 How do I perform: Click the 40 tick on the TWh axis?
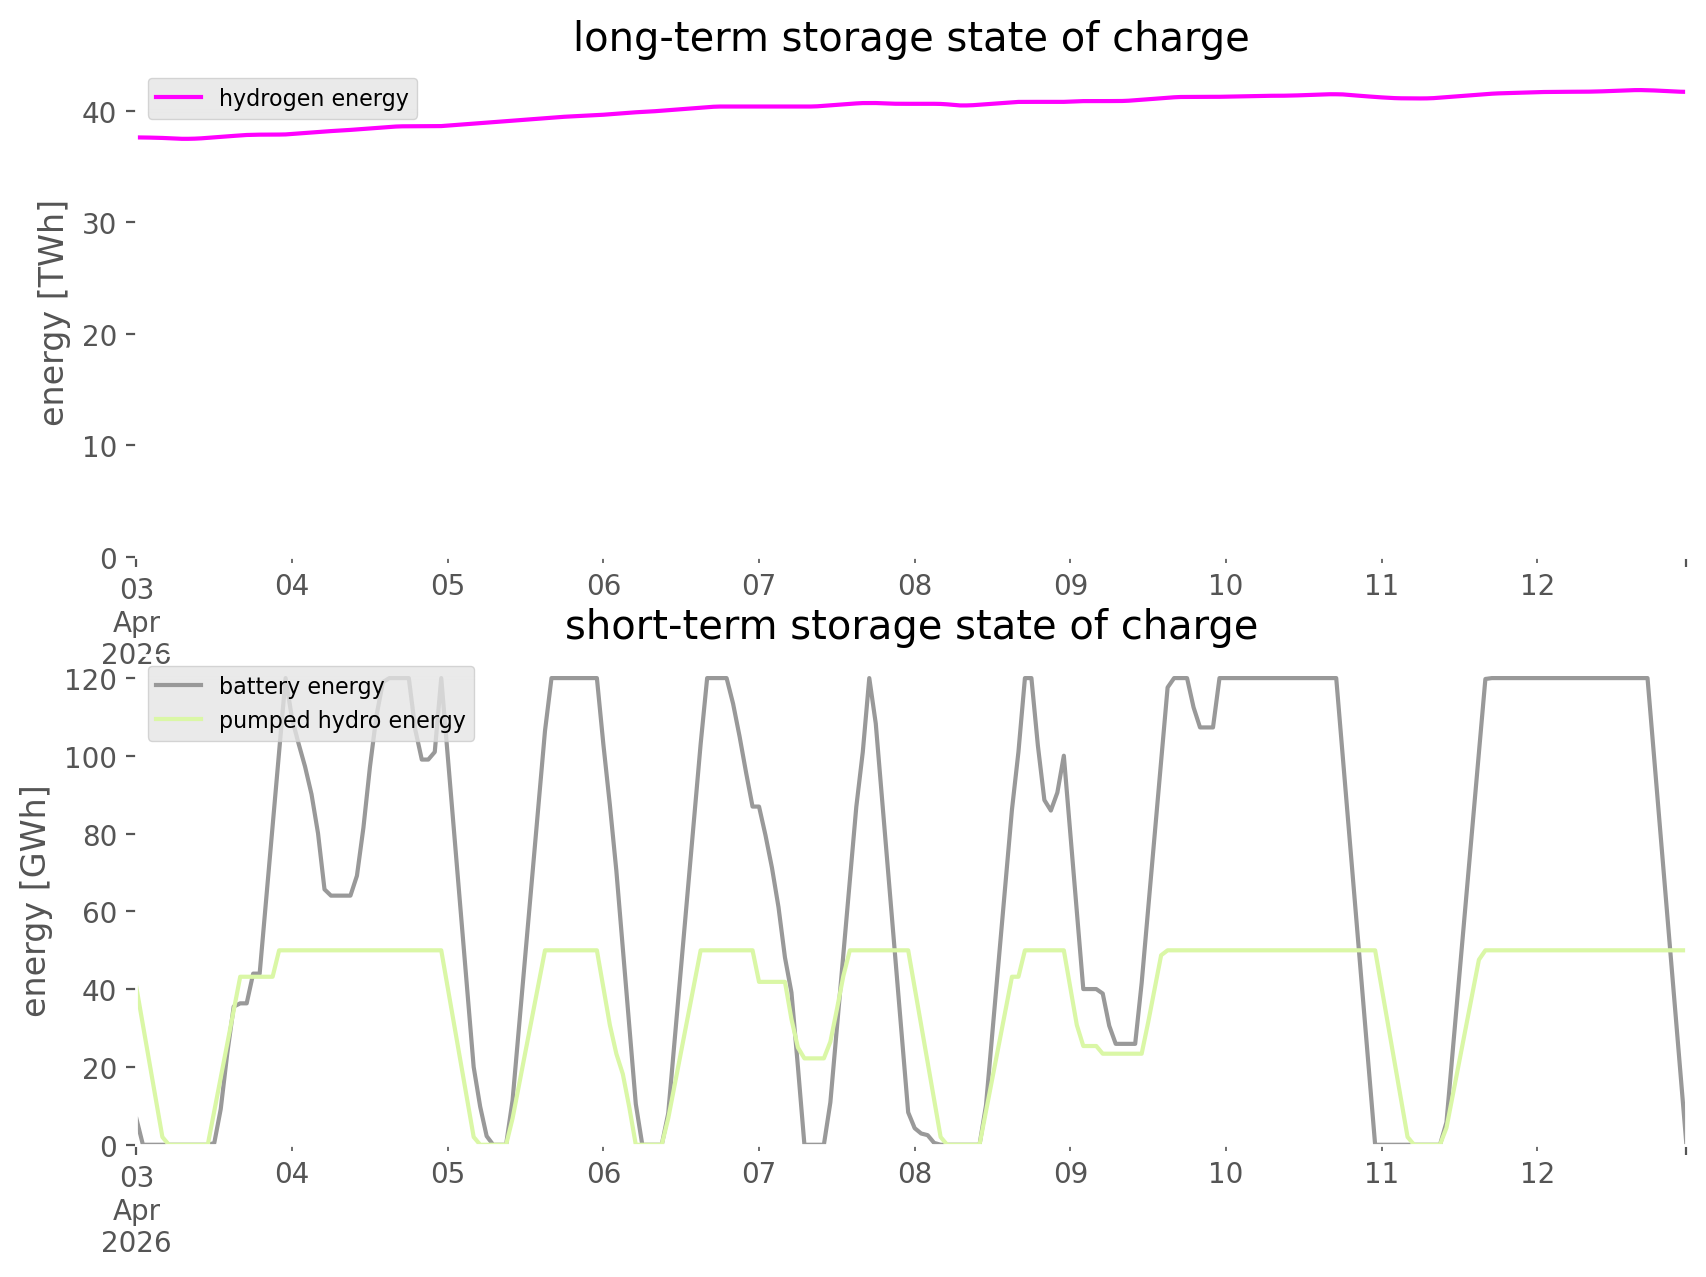(99, 112)
